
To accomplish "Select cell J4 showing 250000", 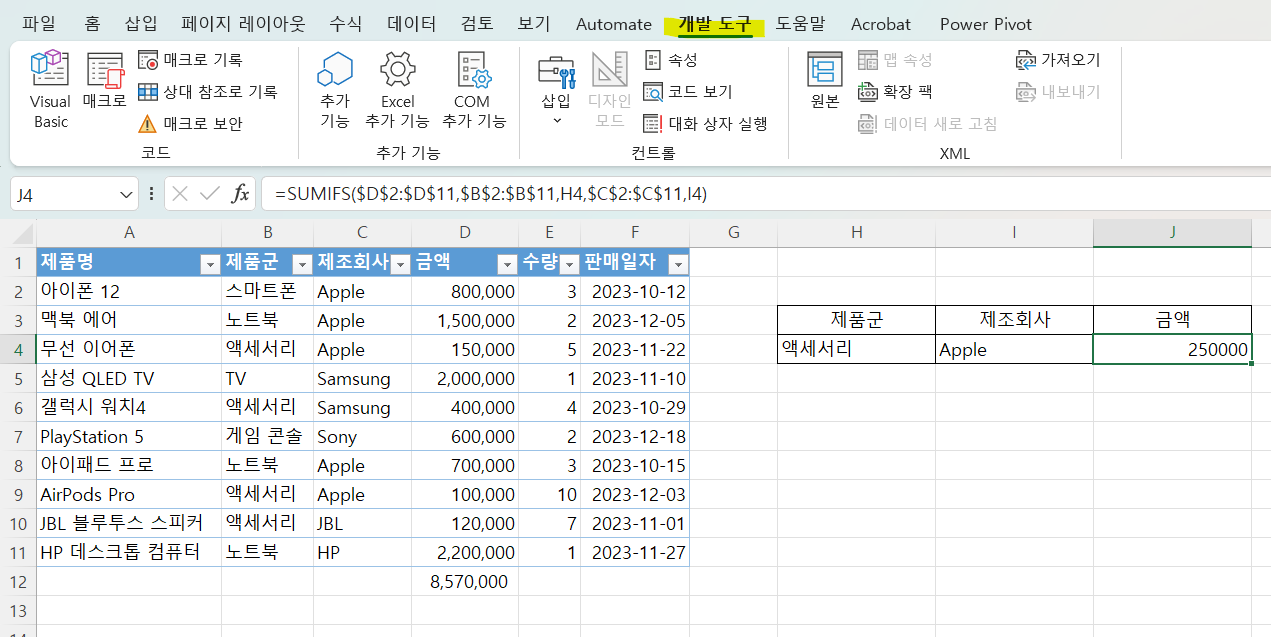I will [x=1172, y=350].
